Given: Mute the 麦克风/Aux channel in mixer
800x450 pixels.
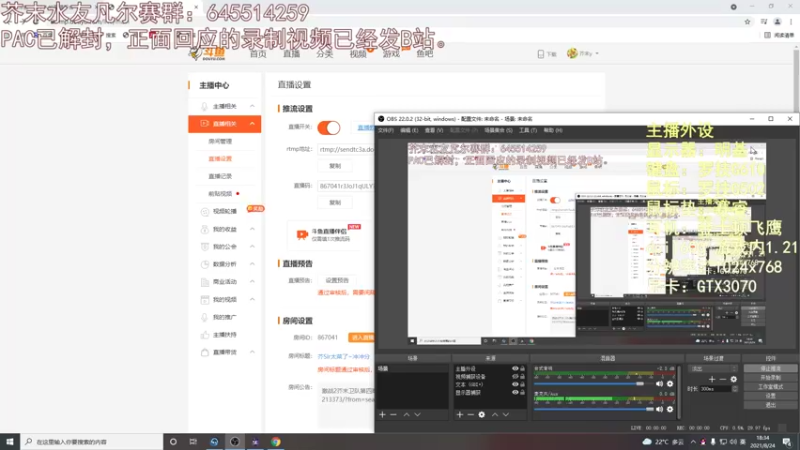Looking at the screenshot, I should coord(659,409).
